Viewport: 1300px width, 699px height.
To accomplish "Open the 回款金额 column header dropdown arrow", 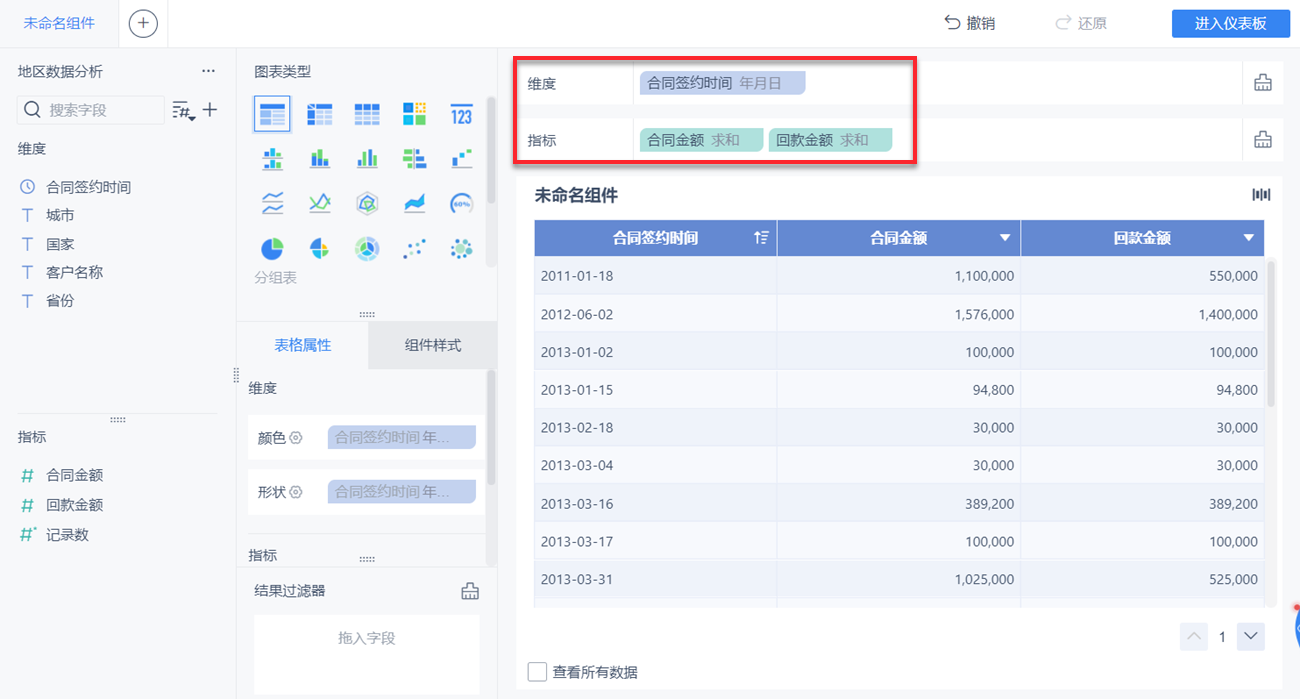I will click(x=1249, y=238).
